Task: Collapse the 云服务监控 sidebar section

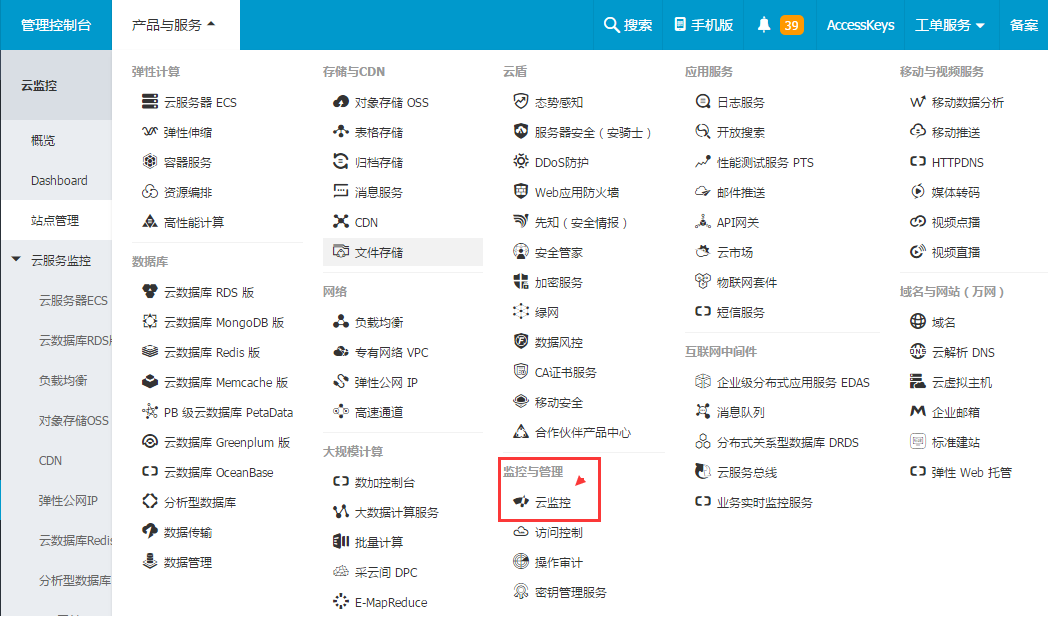Action: coord(16,260)
